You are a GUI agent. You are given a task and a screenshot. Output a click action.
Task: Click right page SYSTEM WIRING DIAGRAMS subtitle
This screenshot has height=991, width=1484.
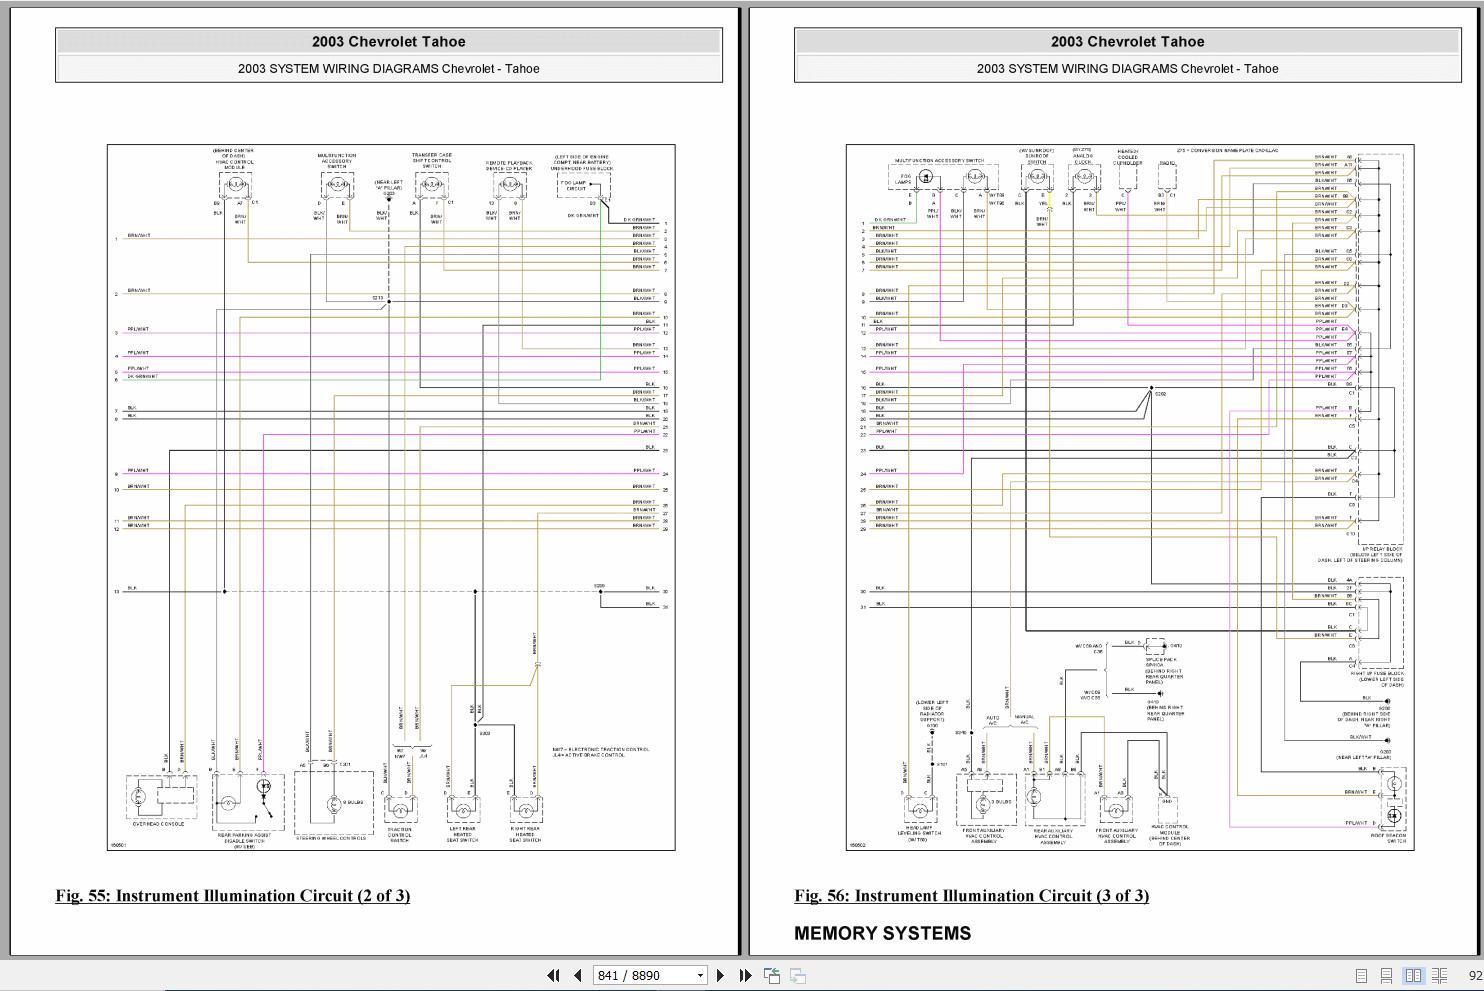(x=1127, y=69)
